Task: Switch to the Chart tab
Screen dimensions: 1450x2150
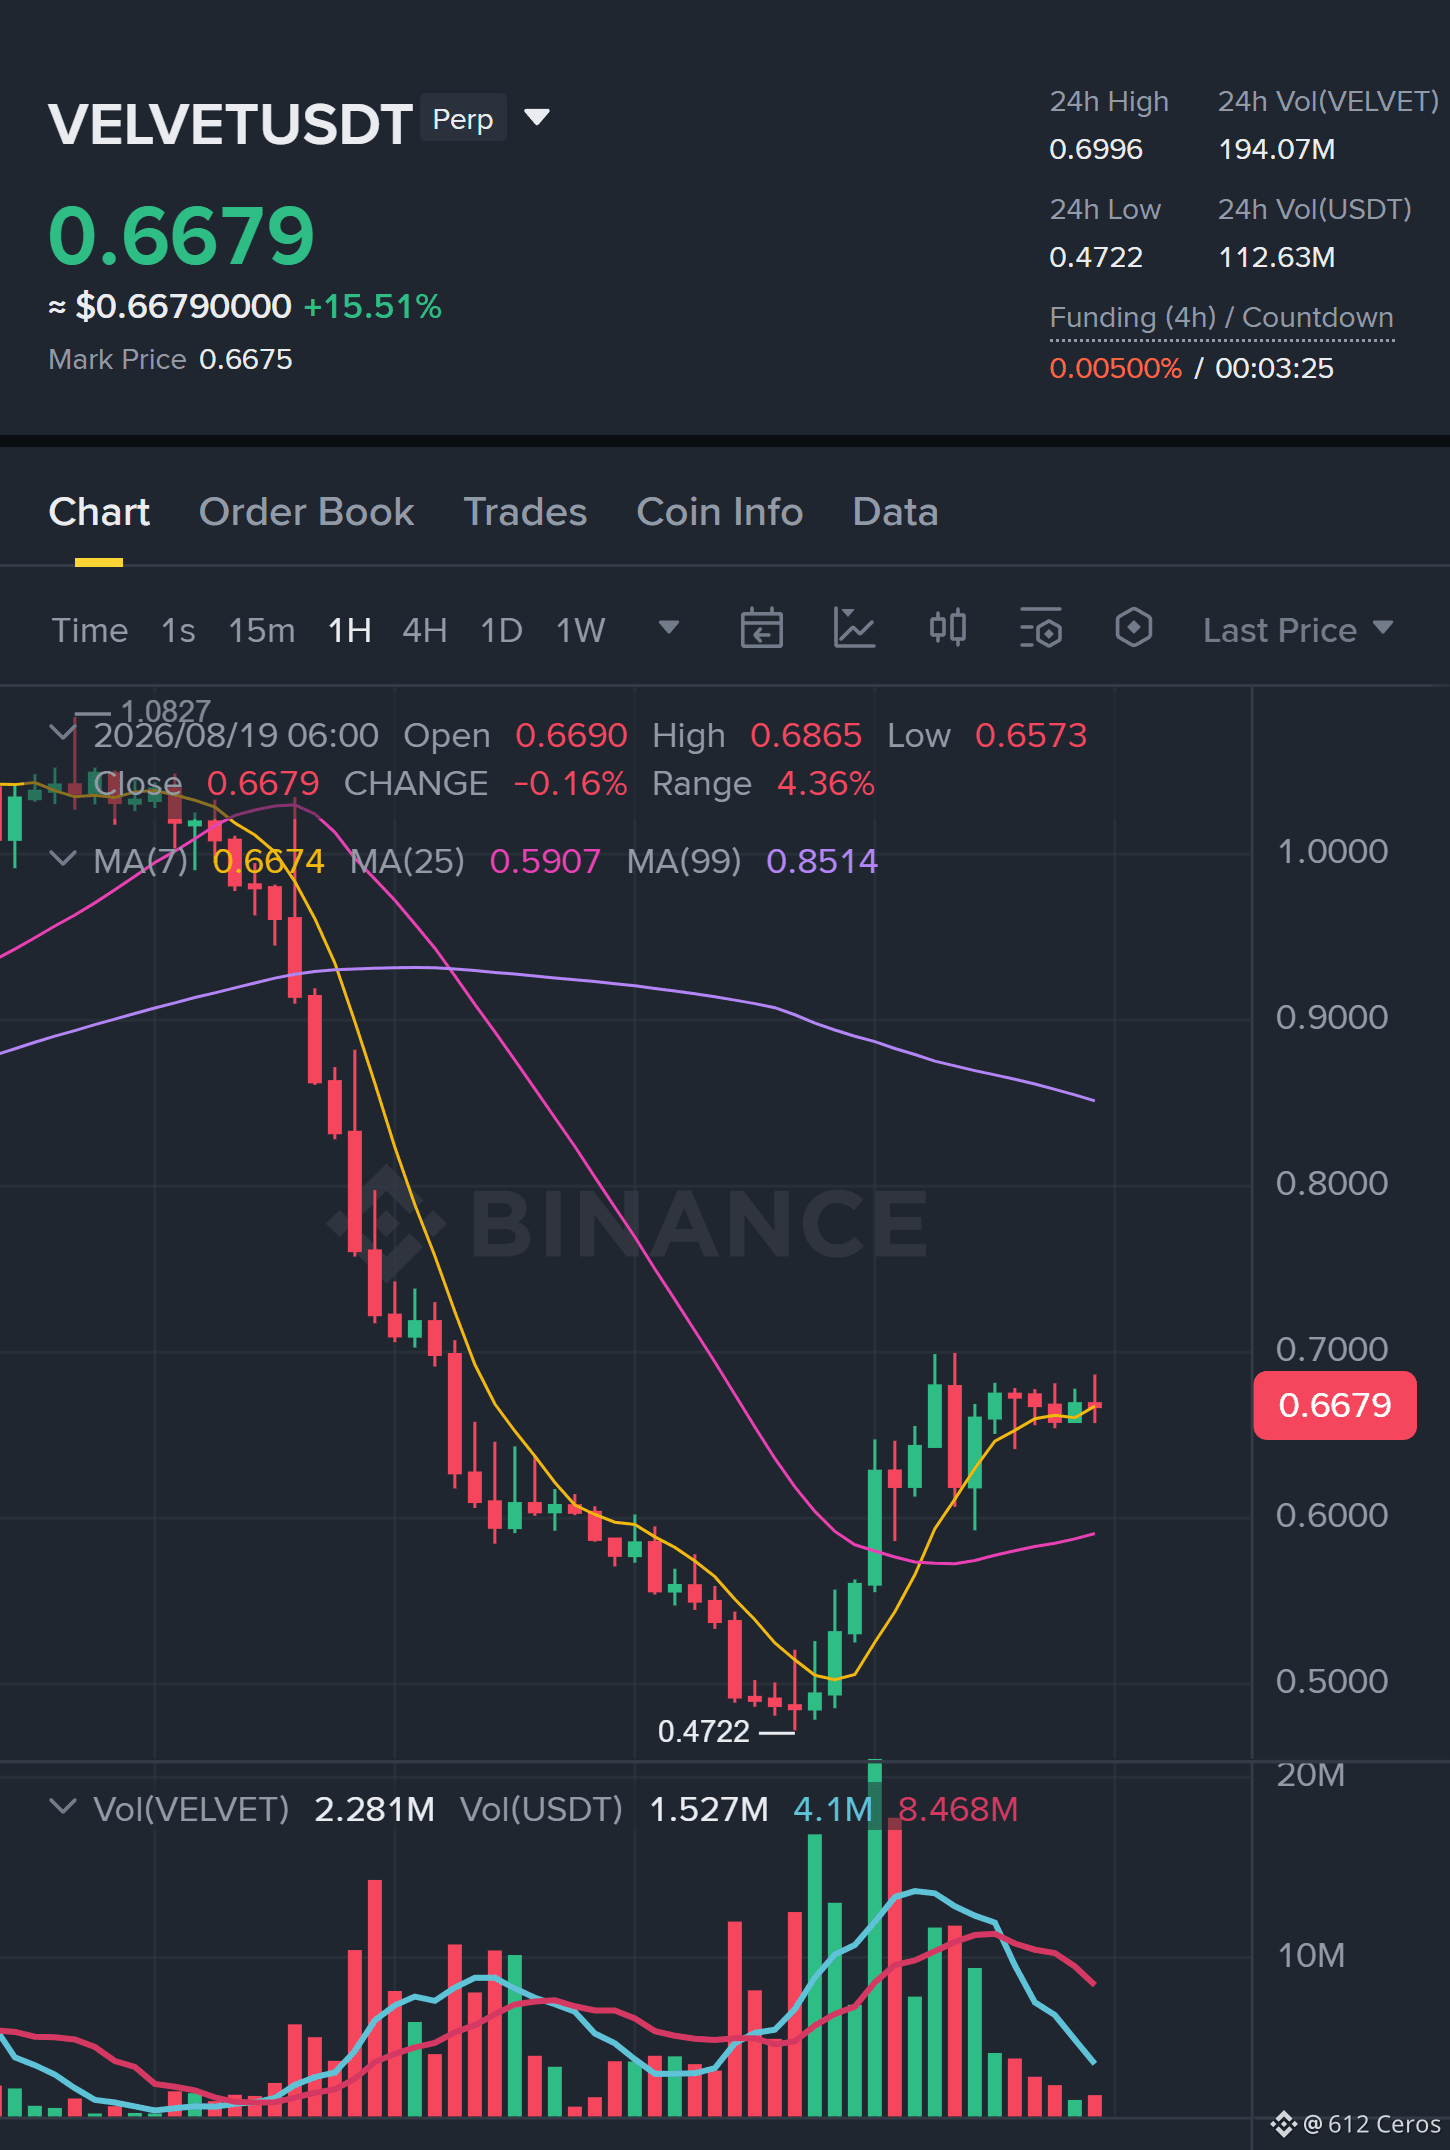Action: [x=99, y=512]
